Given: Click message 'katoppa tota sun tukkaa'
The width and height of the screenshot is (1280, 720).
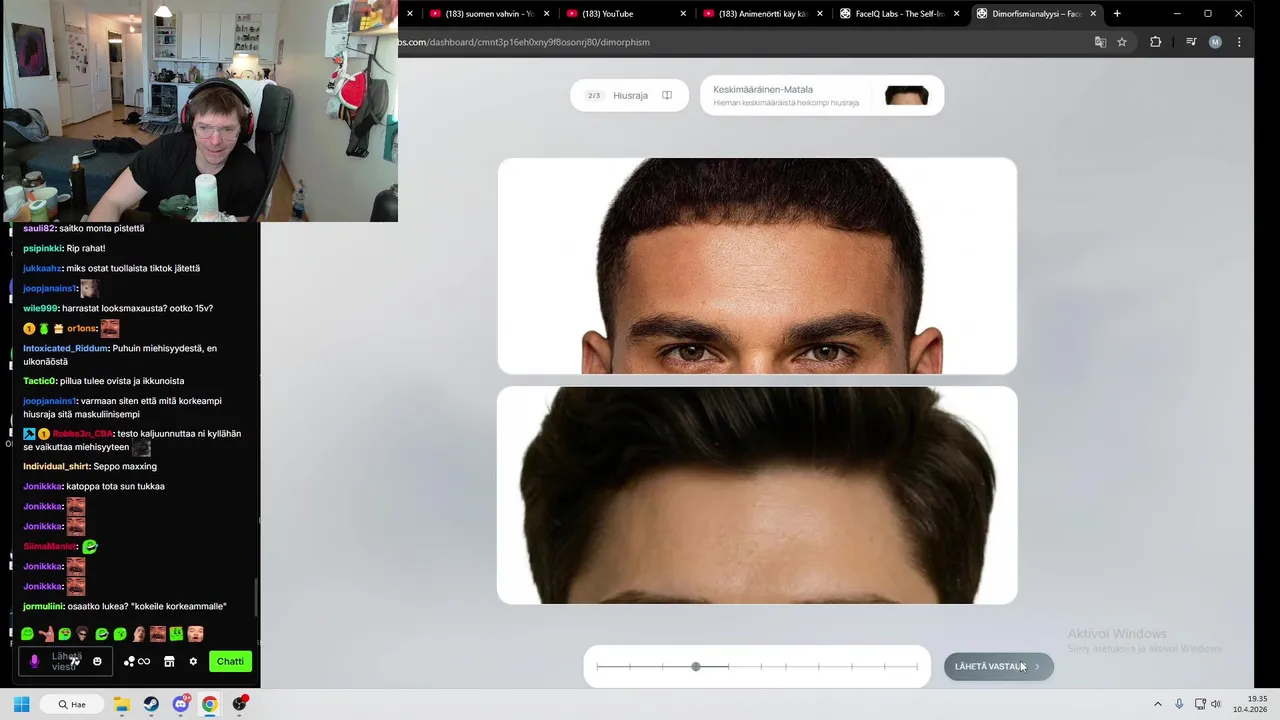Looking at the screenshot, I should (115, 486).
